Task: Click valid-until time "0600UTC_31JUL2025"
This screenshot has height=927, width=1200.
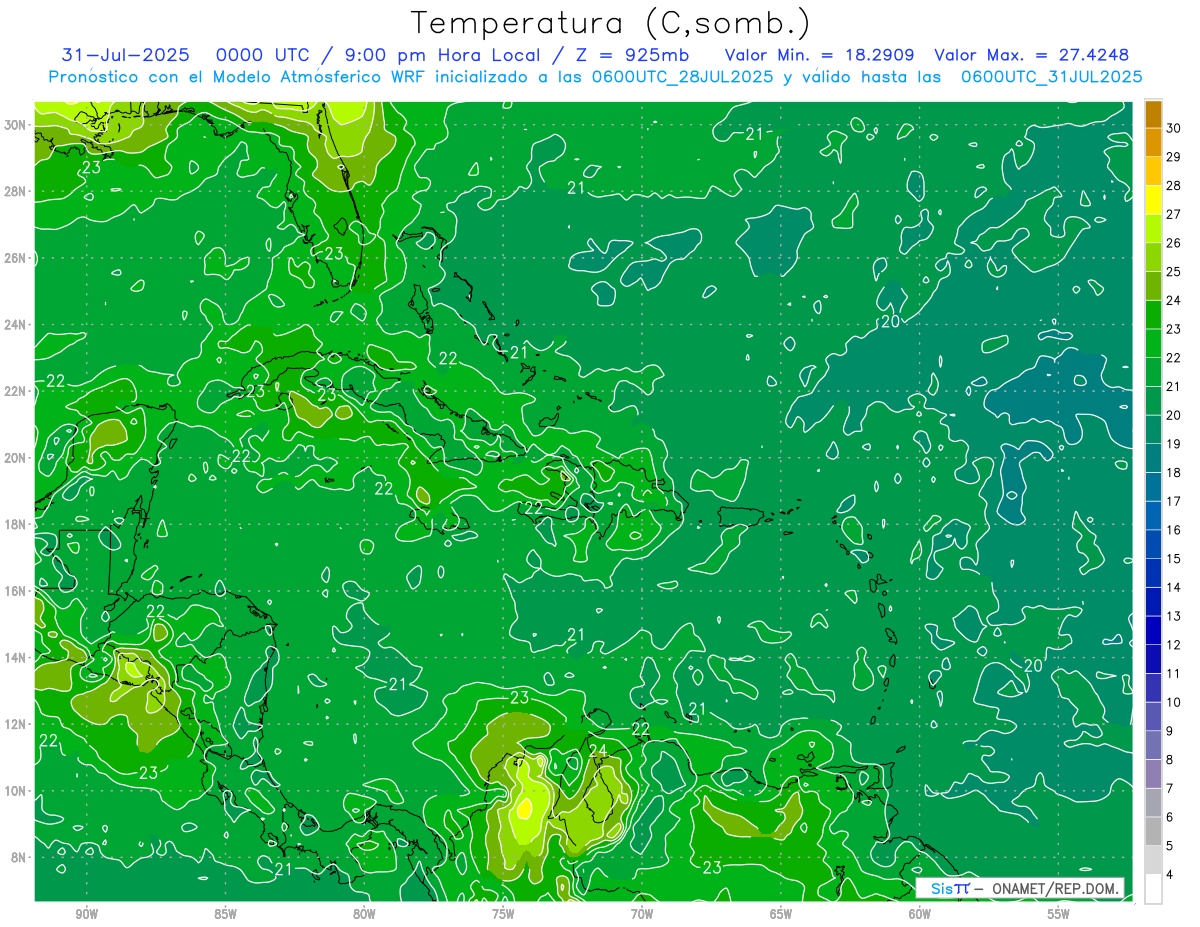Action: tap(1052, 76)
